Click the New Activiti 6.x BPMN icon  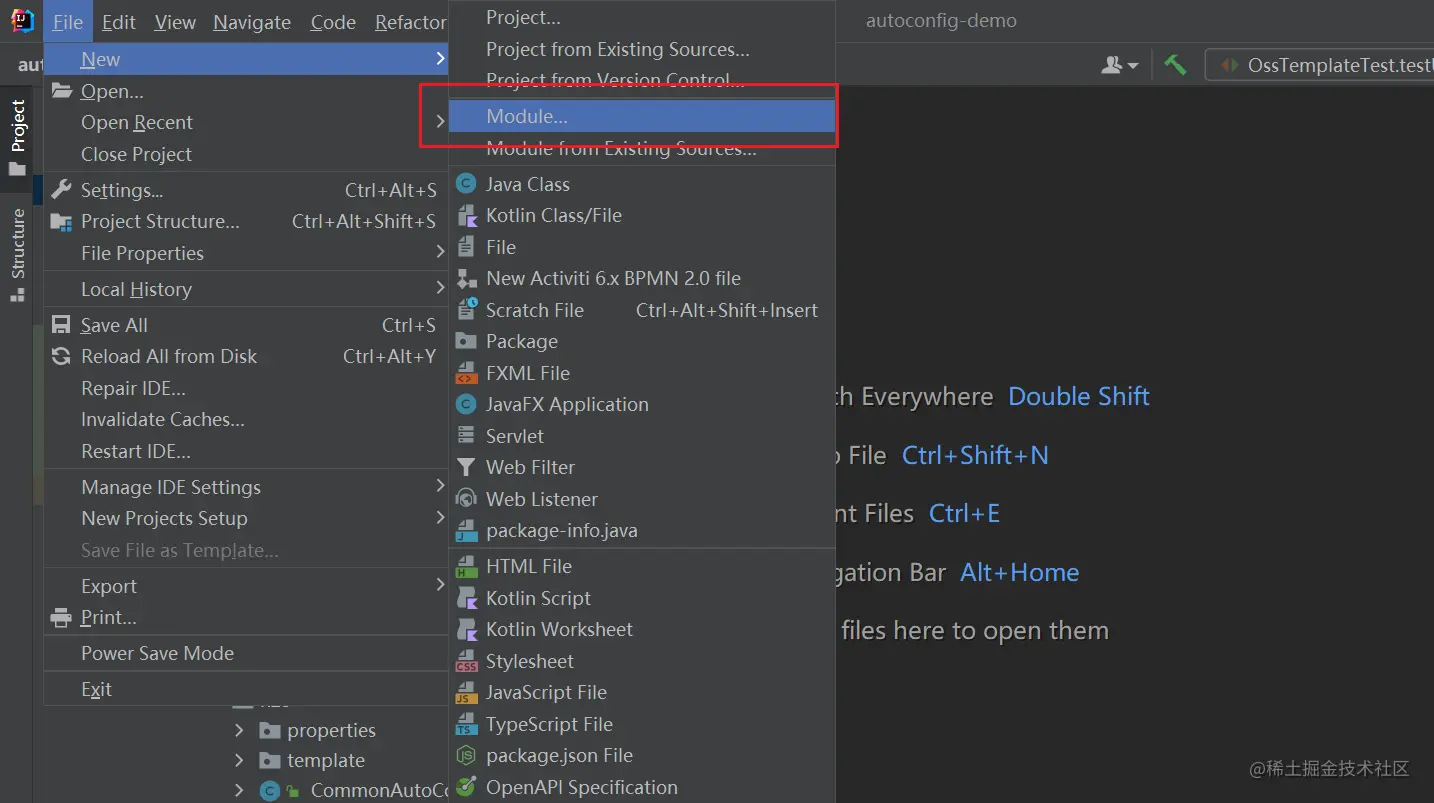466,278
